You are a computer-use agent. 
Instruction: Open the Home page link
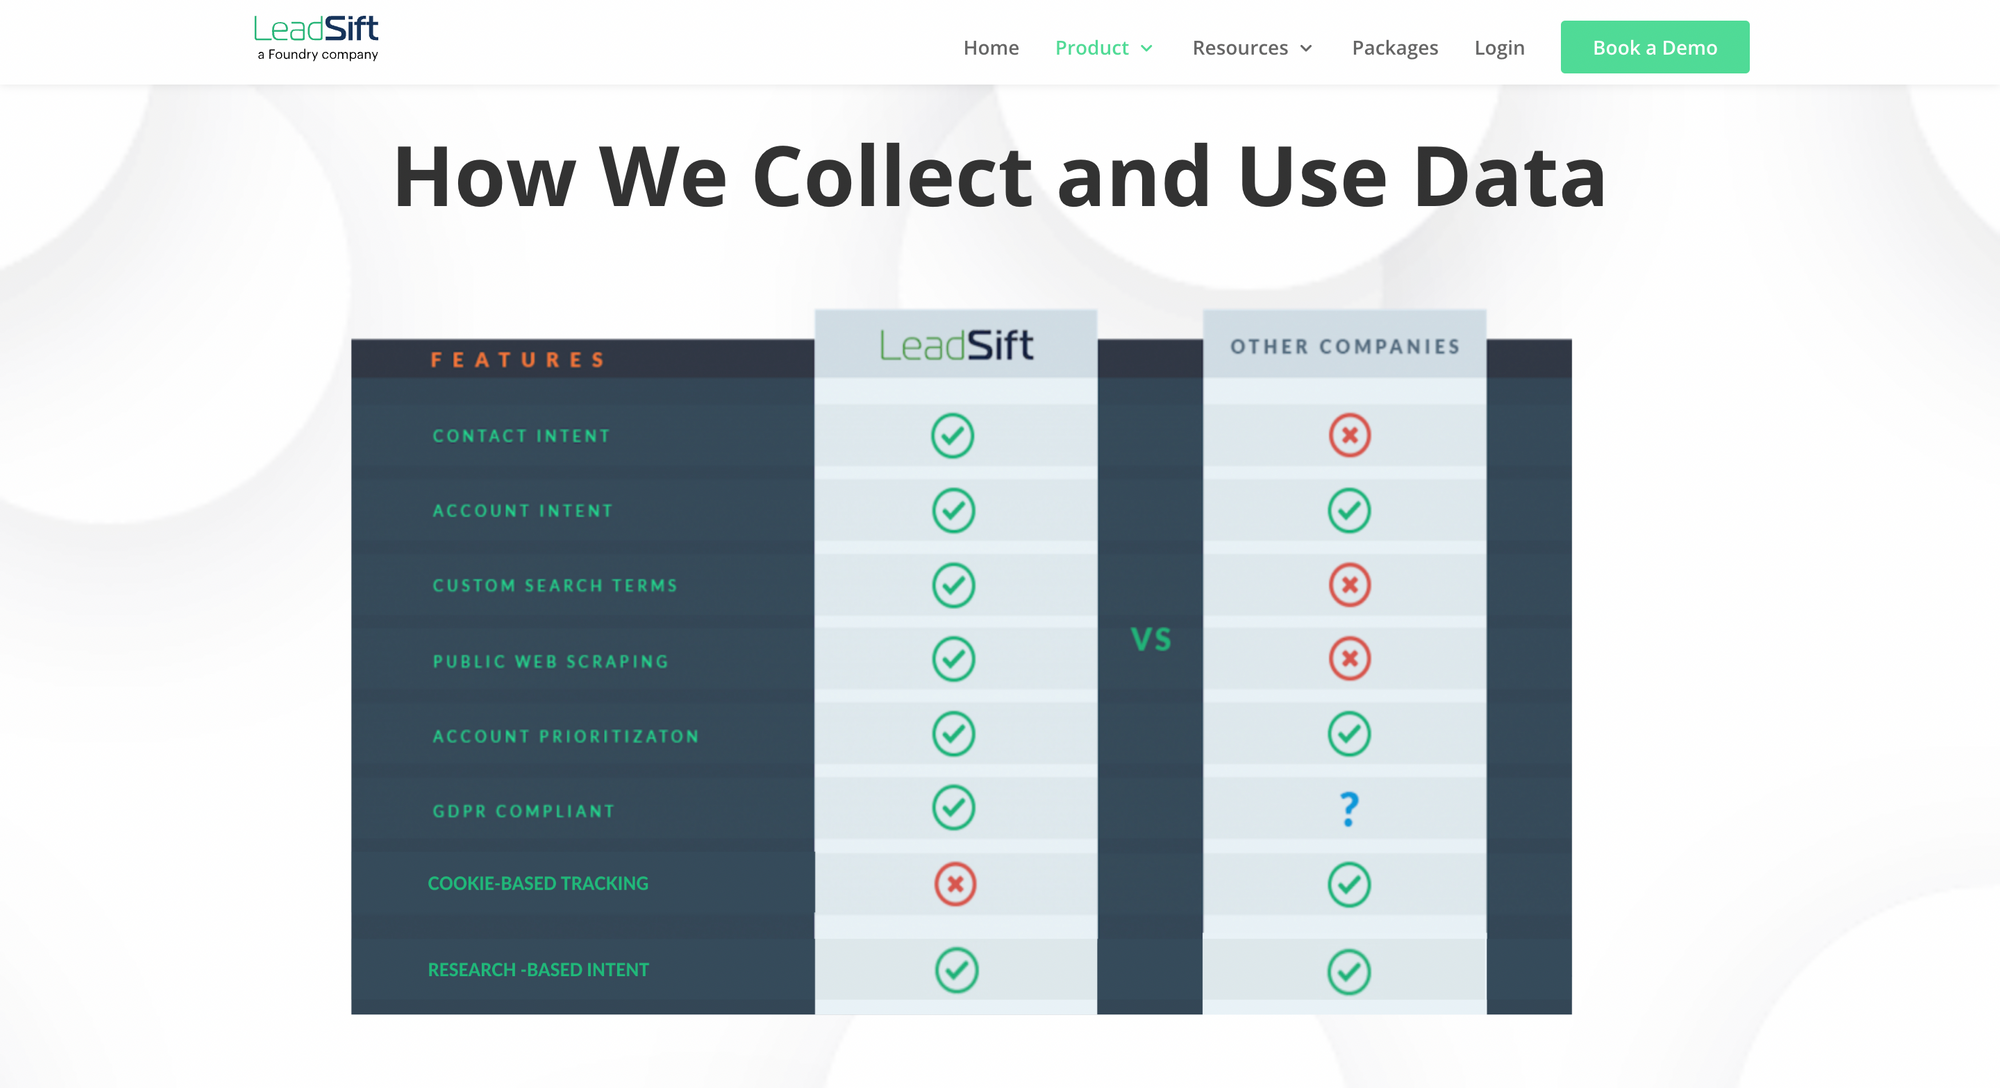point(991,48)
